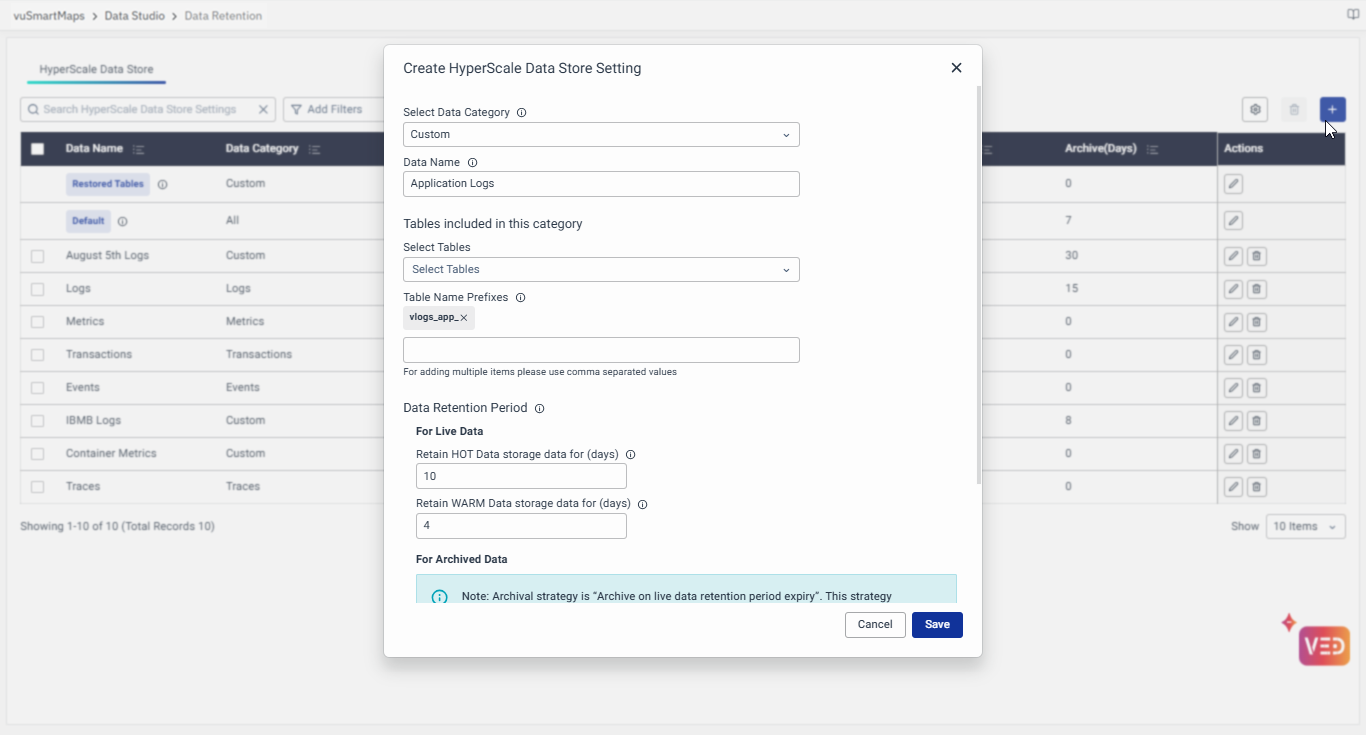Screen dimensions: 1366x735
Task: Click the info icon beside Data Name label
Action: (x=473, y=162)
